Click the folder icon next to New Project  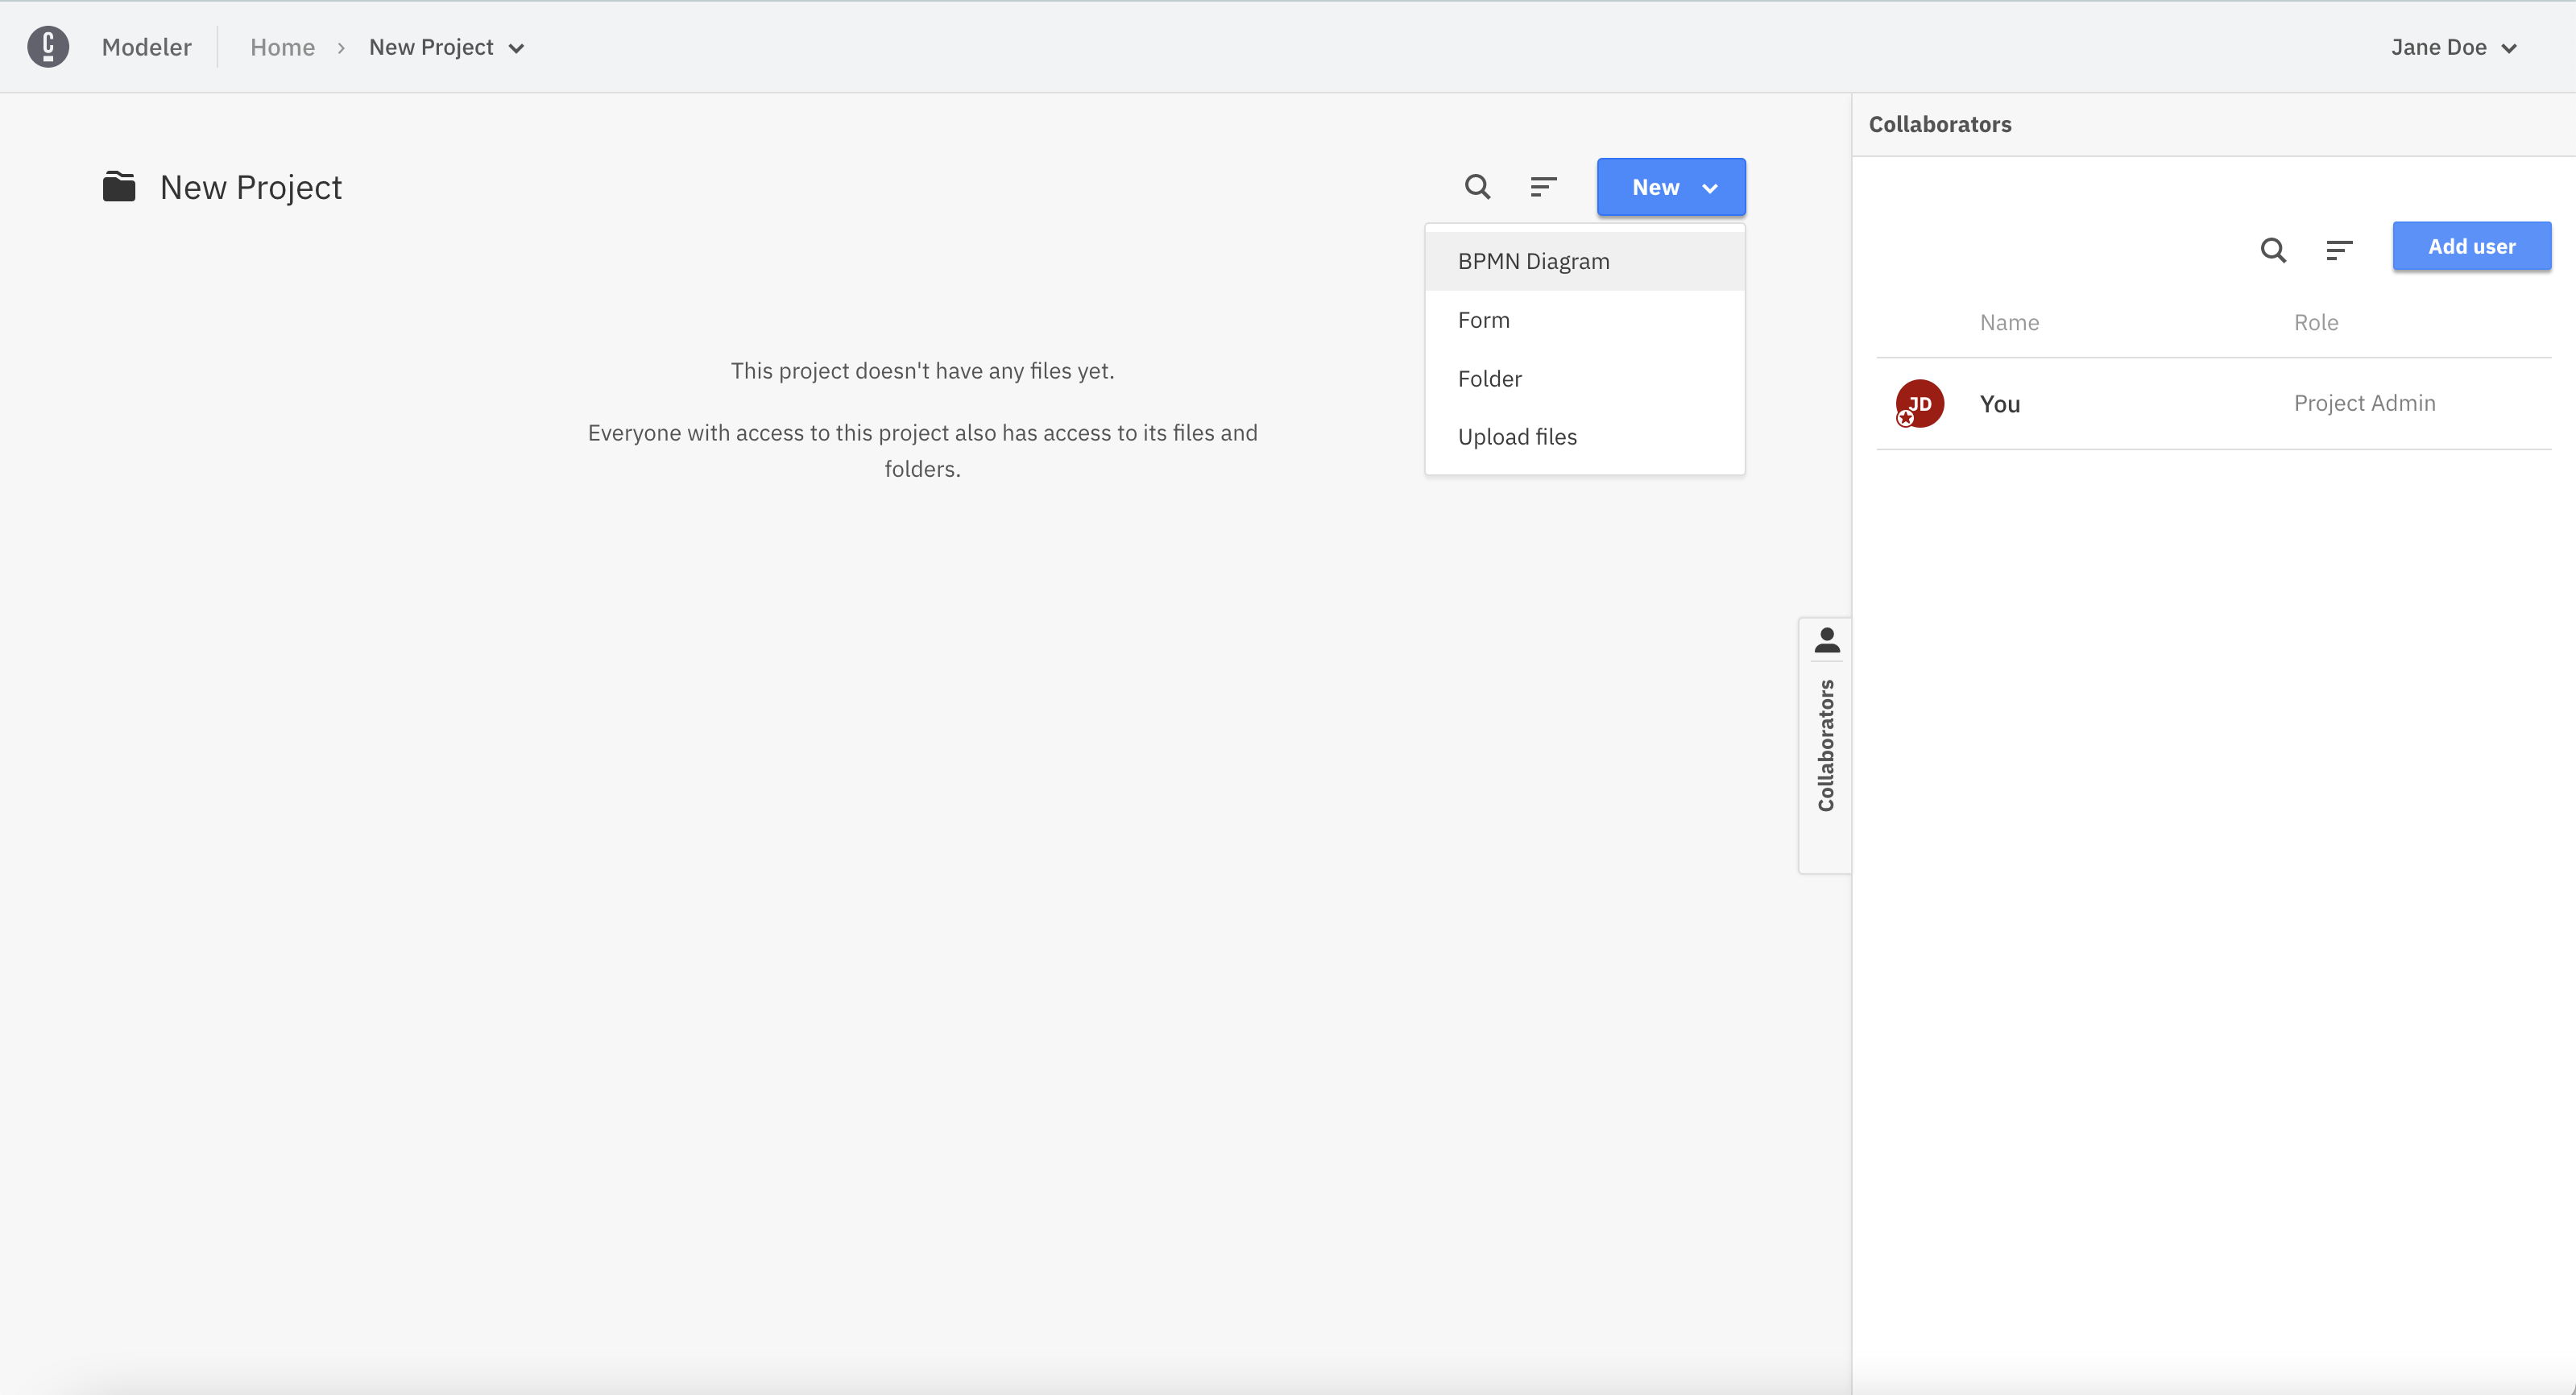pos(120,187)
